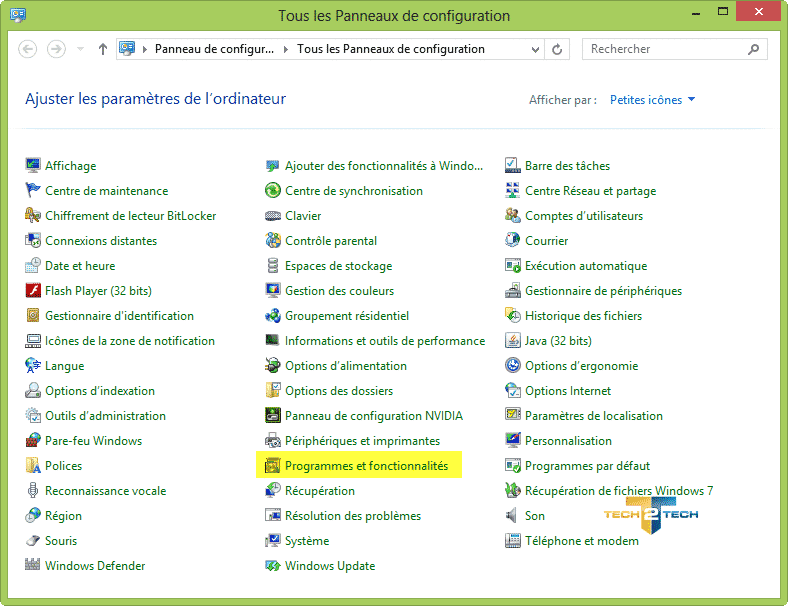The width and height of the screenshot is (788, 606).
Task: Open Groupement résidentiel link
Action: 347,316
